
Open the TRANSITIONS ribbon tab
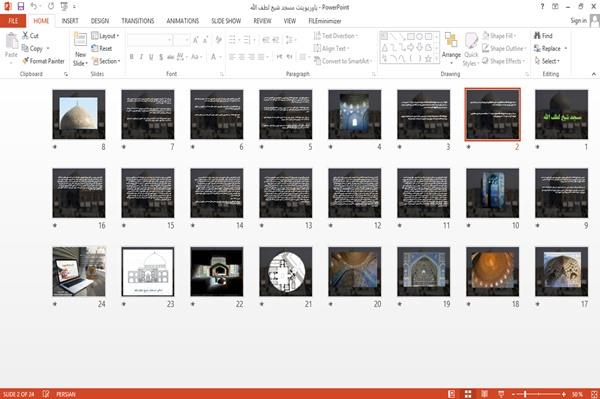(138, 21)
